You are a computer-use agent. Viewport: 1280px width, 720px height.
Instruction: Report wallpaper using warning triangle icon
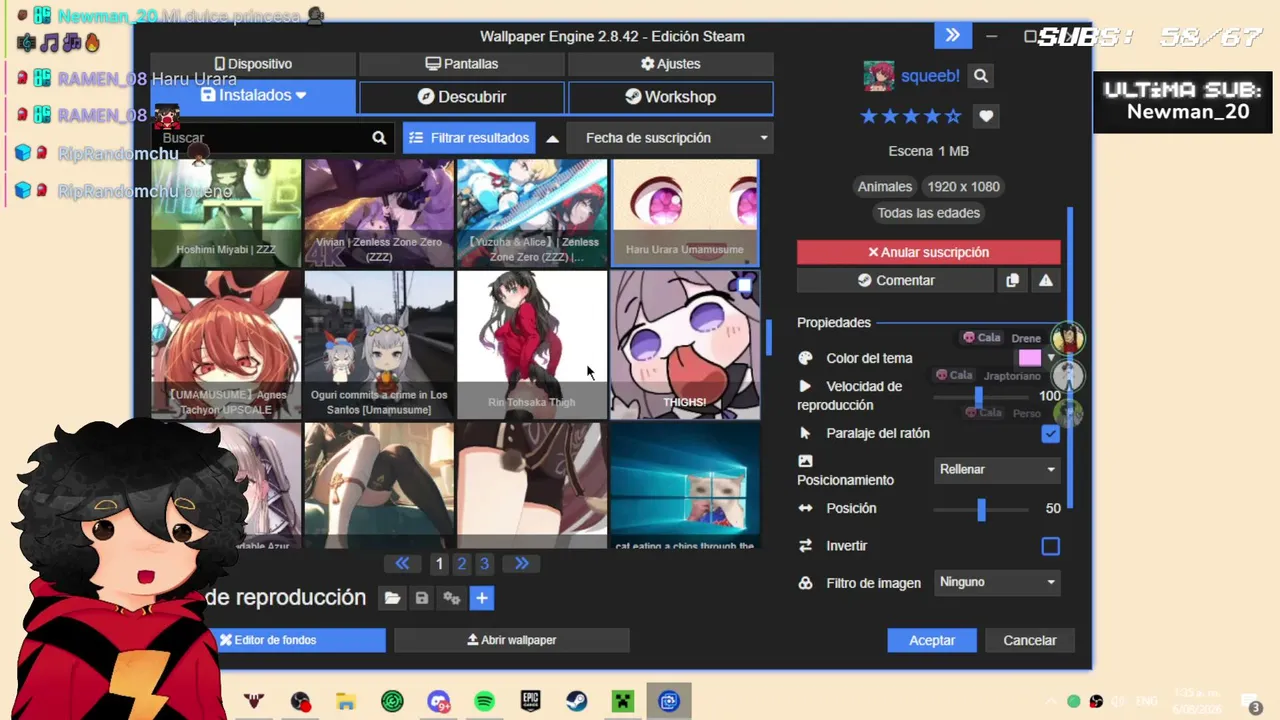(x=1046, y=281)
